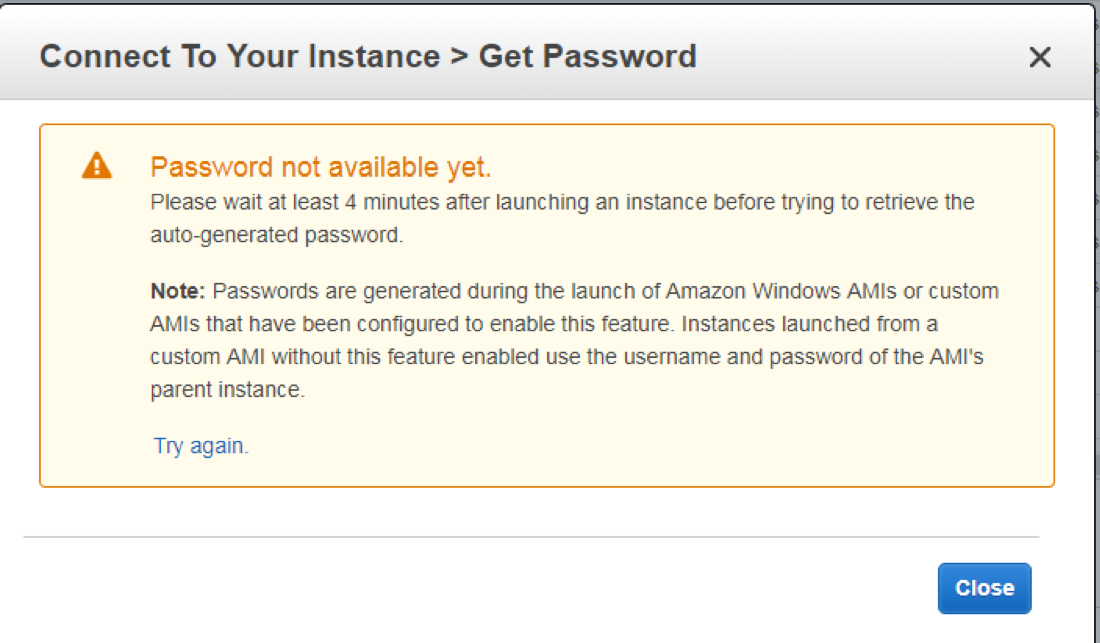Dismiss the dialog with the X icon

click(x=1040, y=58)
